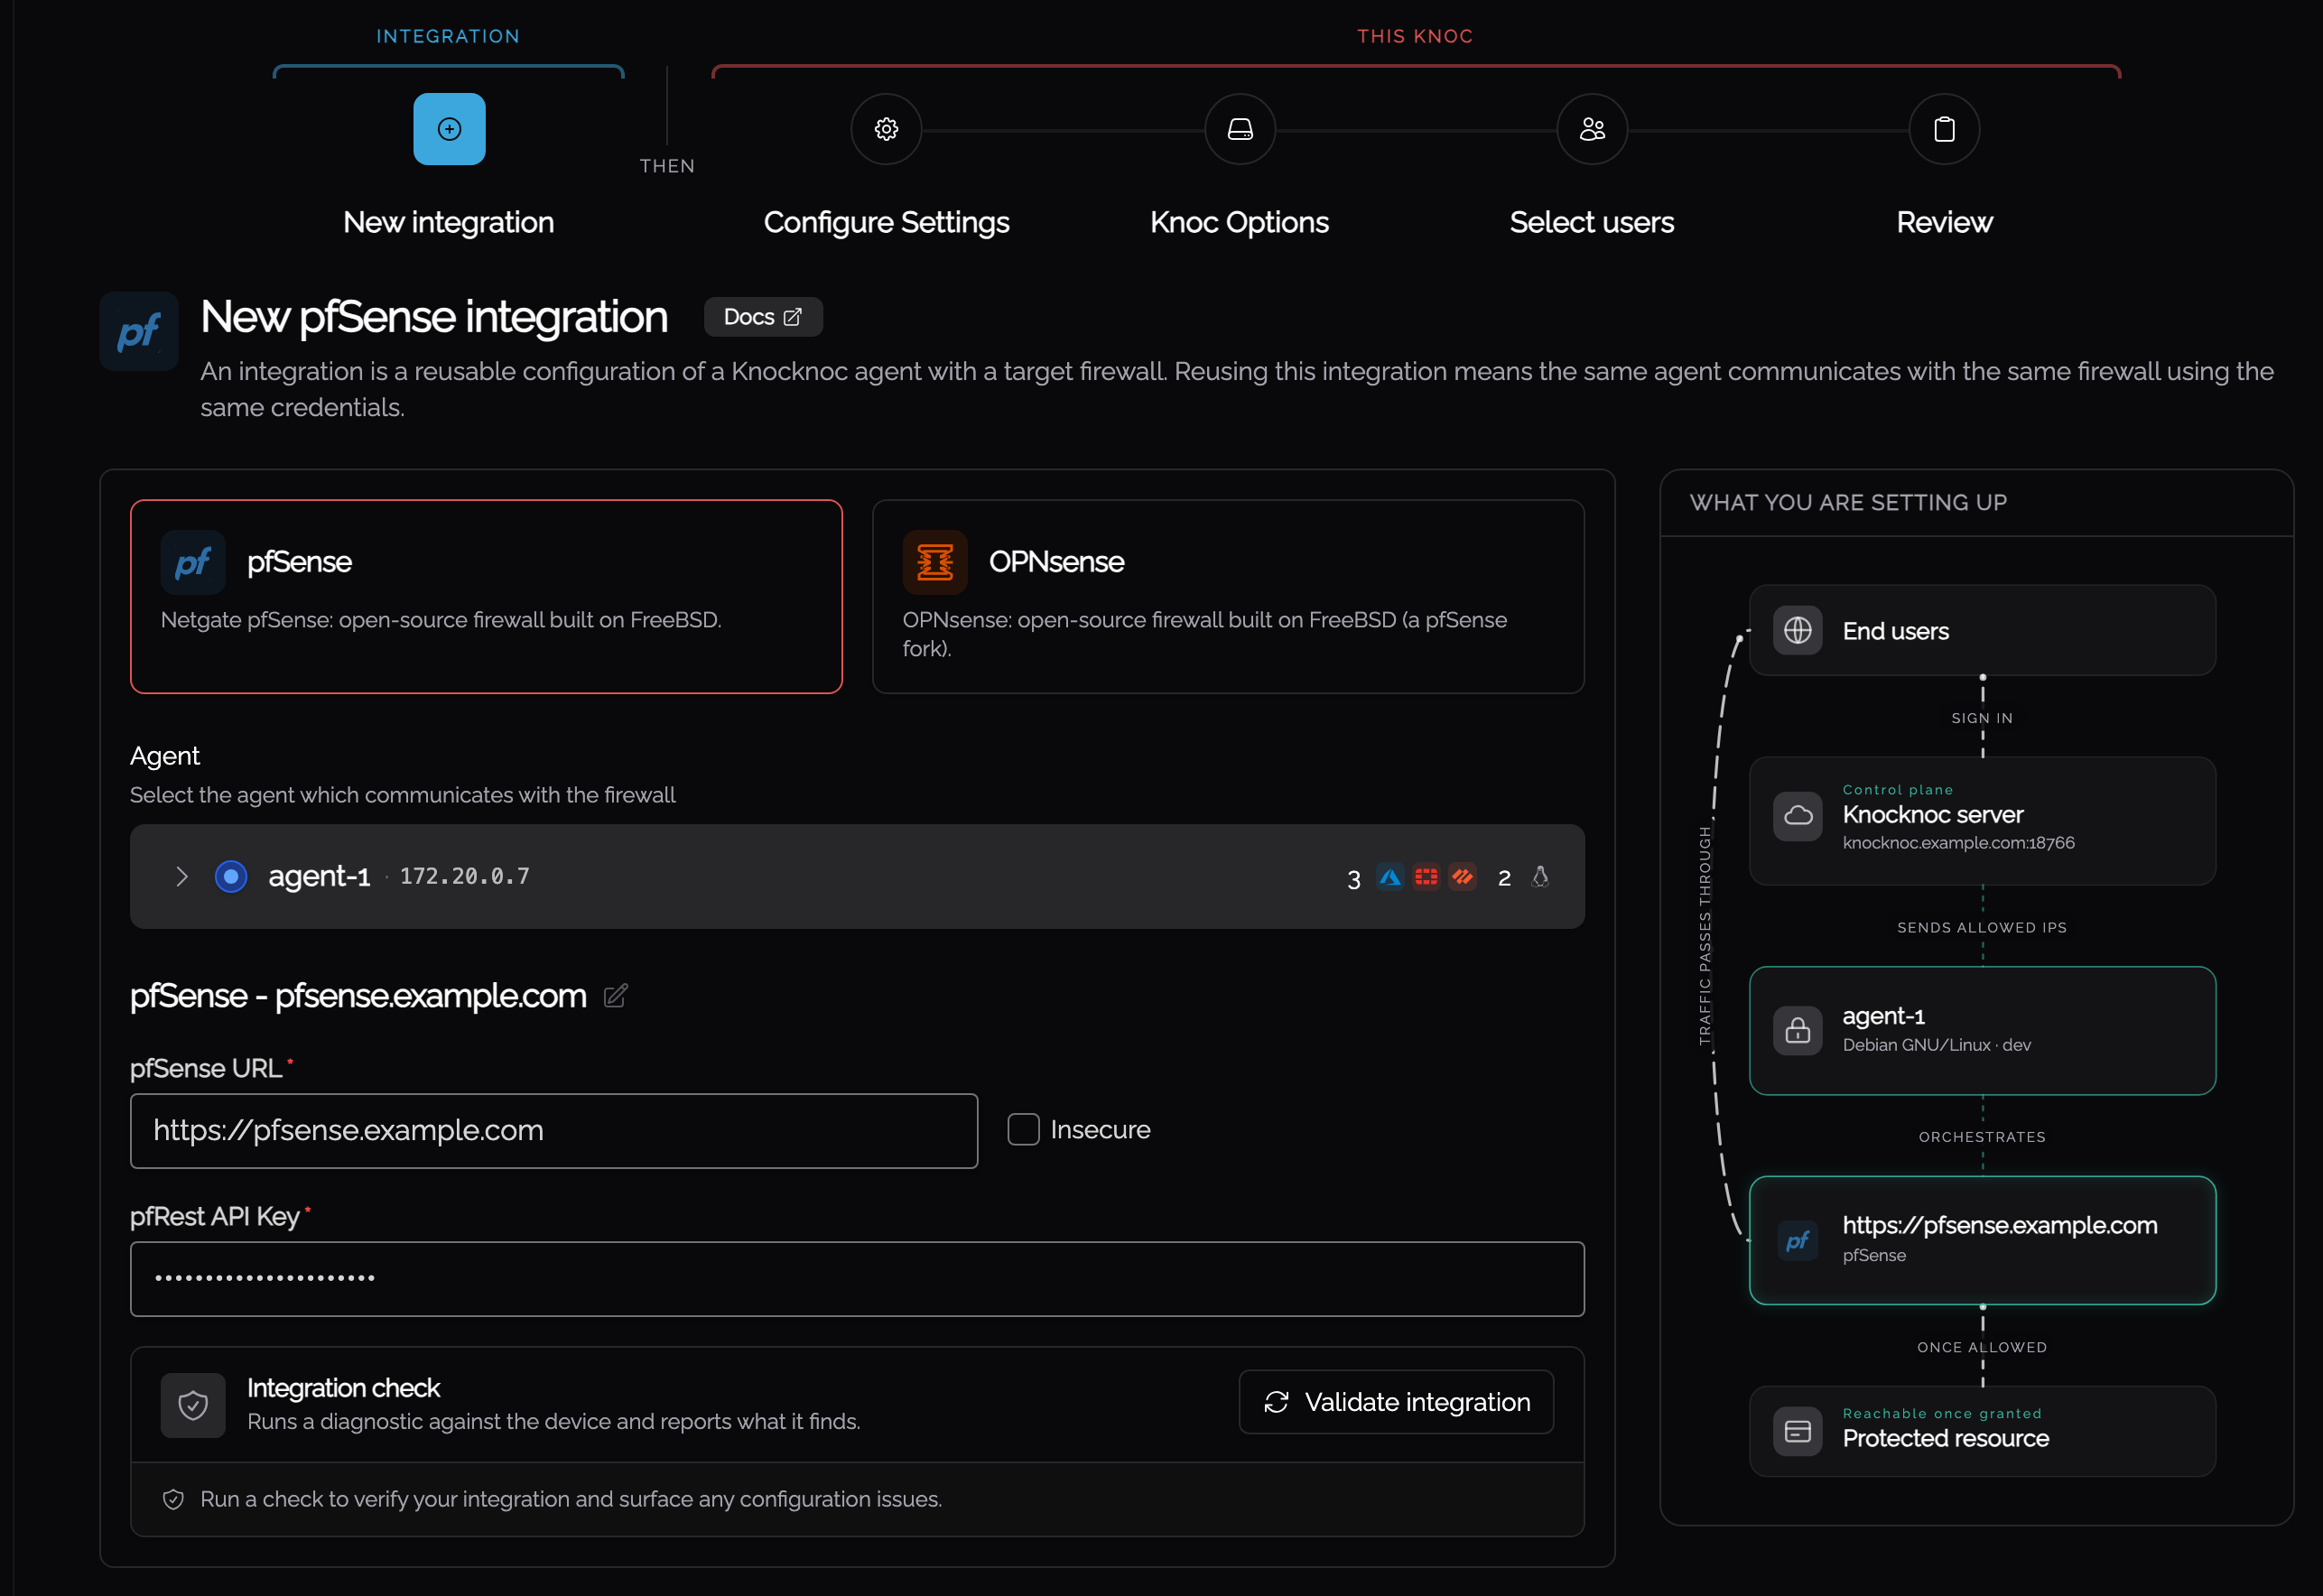Select the agent-1 radio button

coord(231,877)
